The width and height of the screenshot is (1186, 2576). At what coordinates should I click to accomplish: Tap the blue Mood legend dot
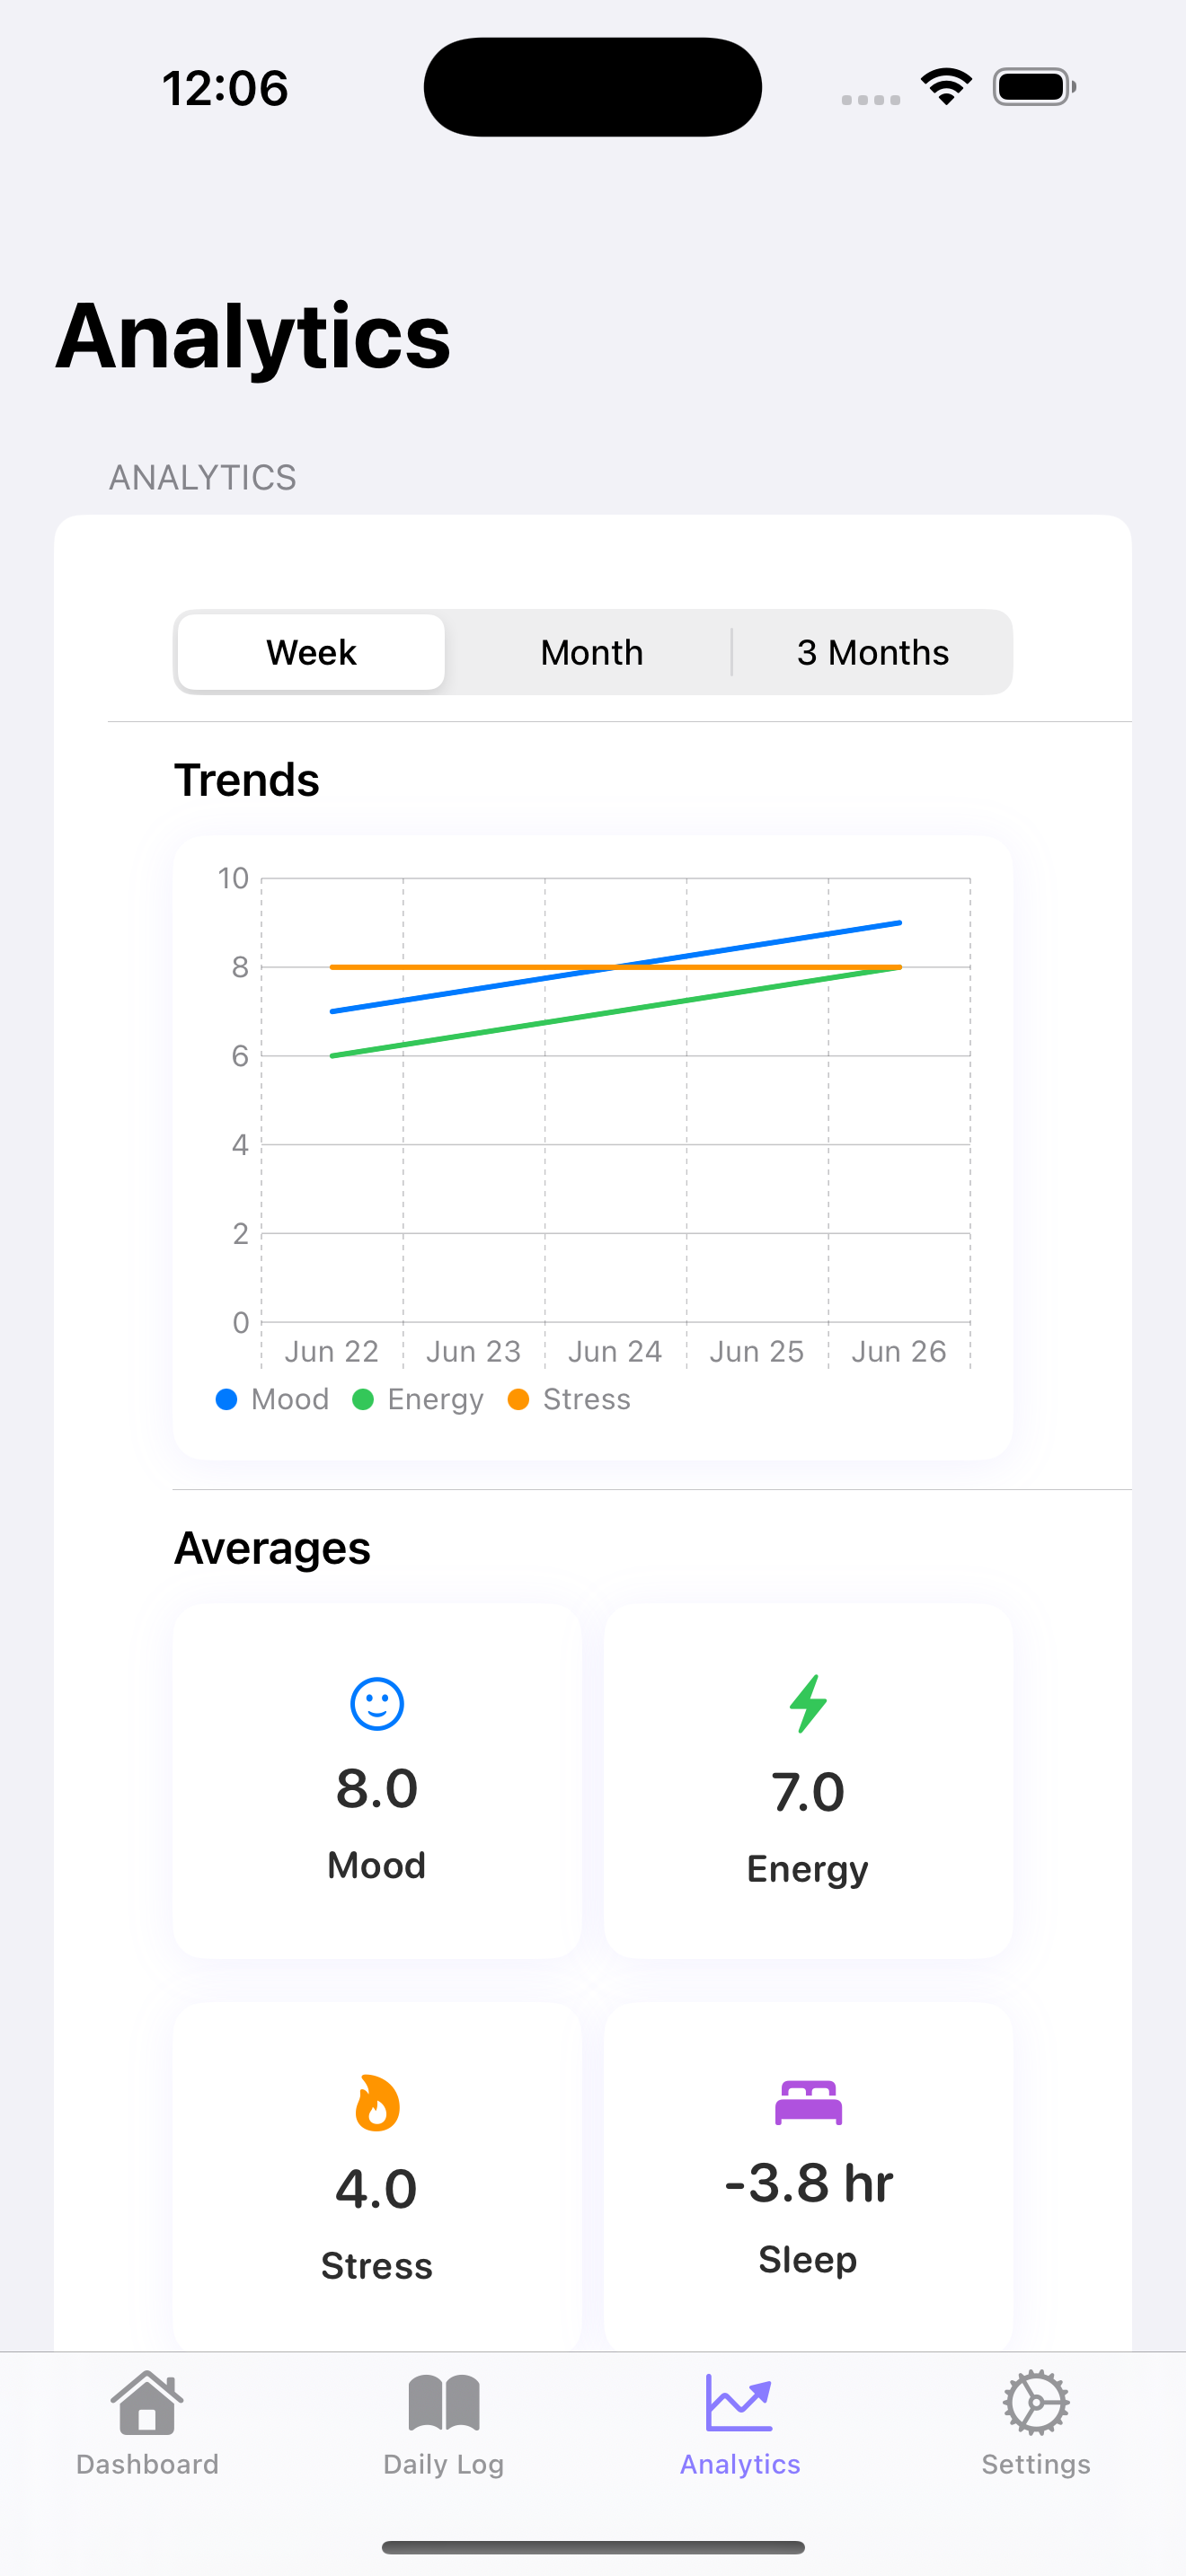226,1399
